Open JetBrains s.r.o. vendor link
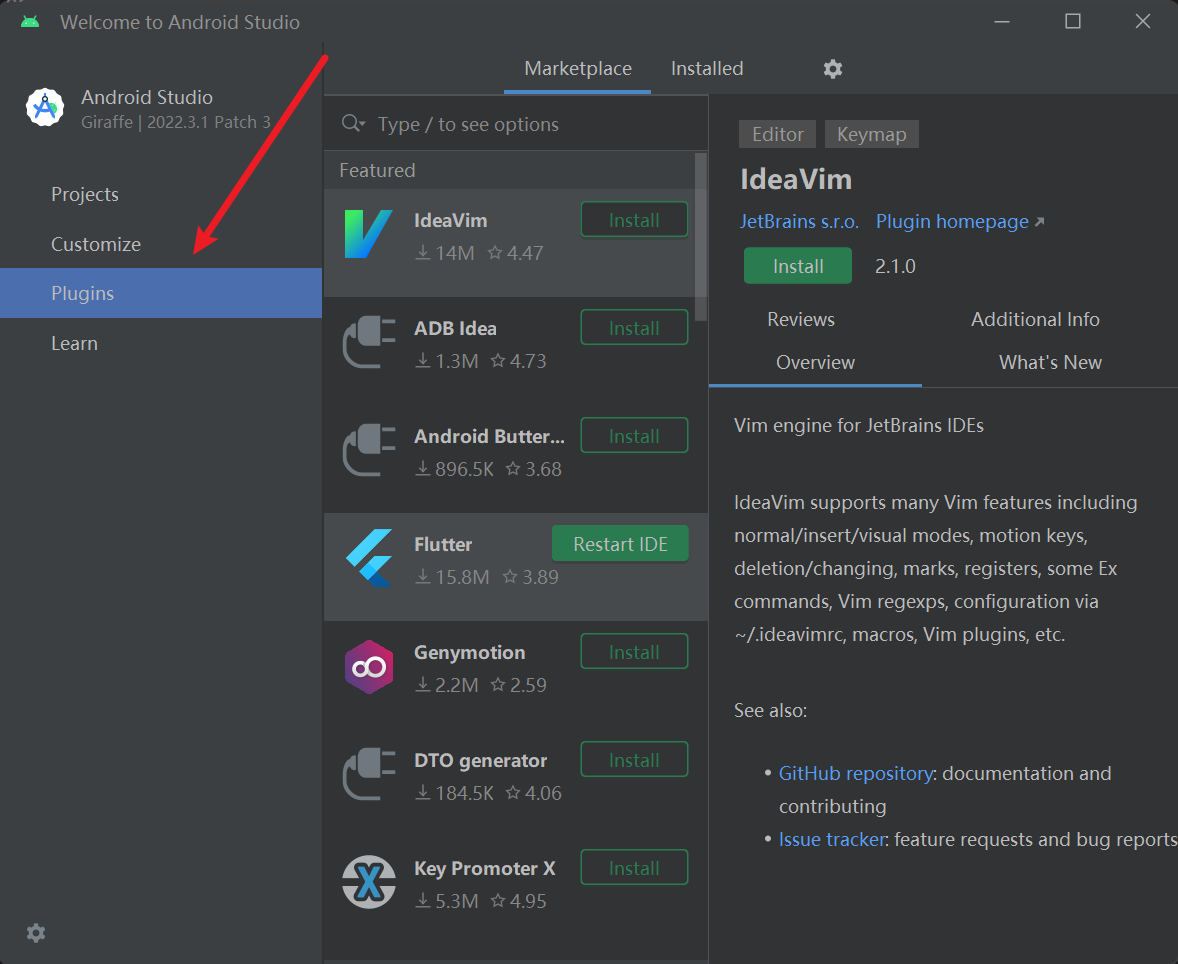Screen dimensions: 1178x964 pos(799,222)
